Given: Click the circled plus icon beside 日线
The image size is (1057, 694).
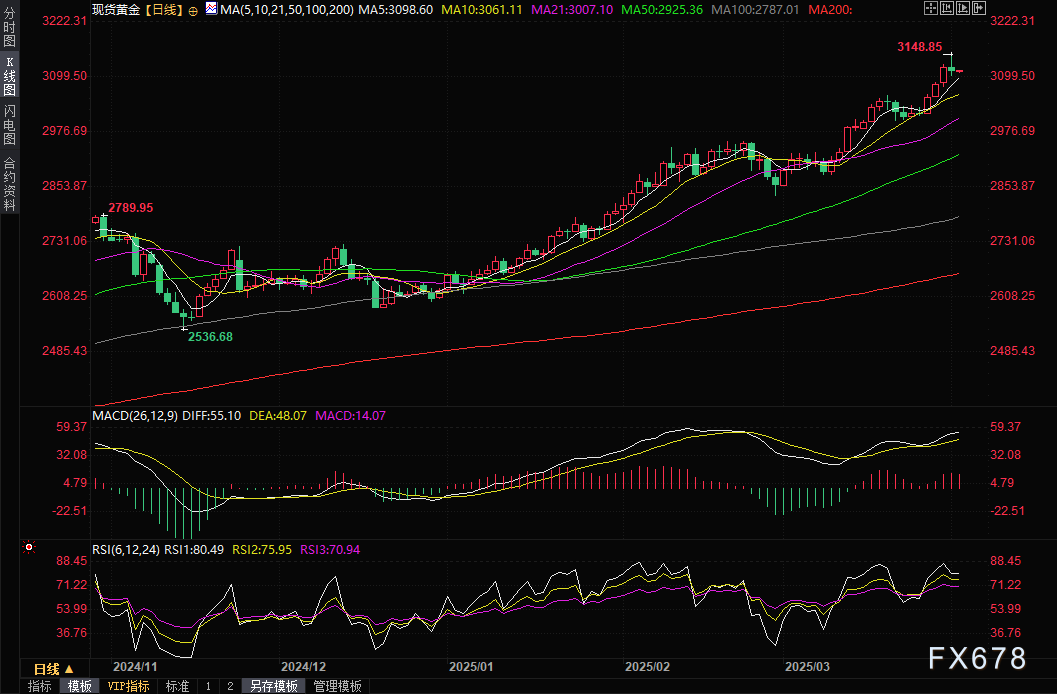Looking at the screenshot, I should tap(192, 9).
